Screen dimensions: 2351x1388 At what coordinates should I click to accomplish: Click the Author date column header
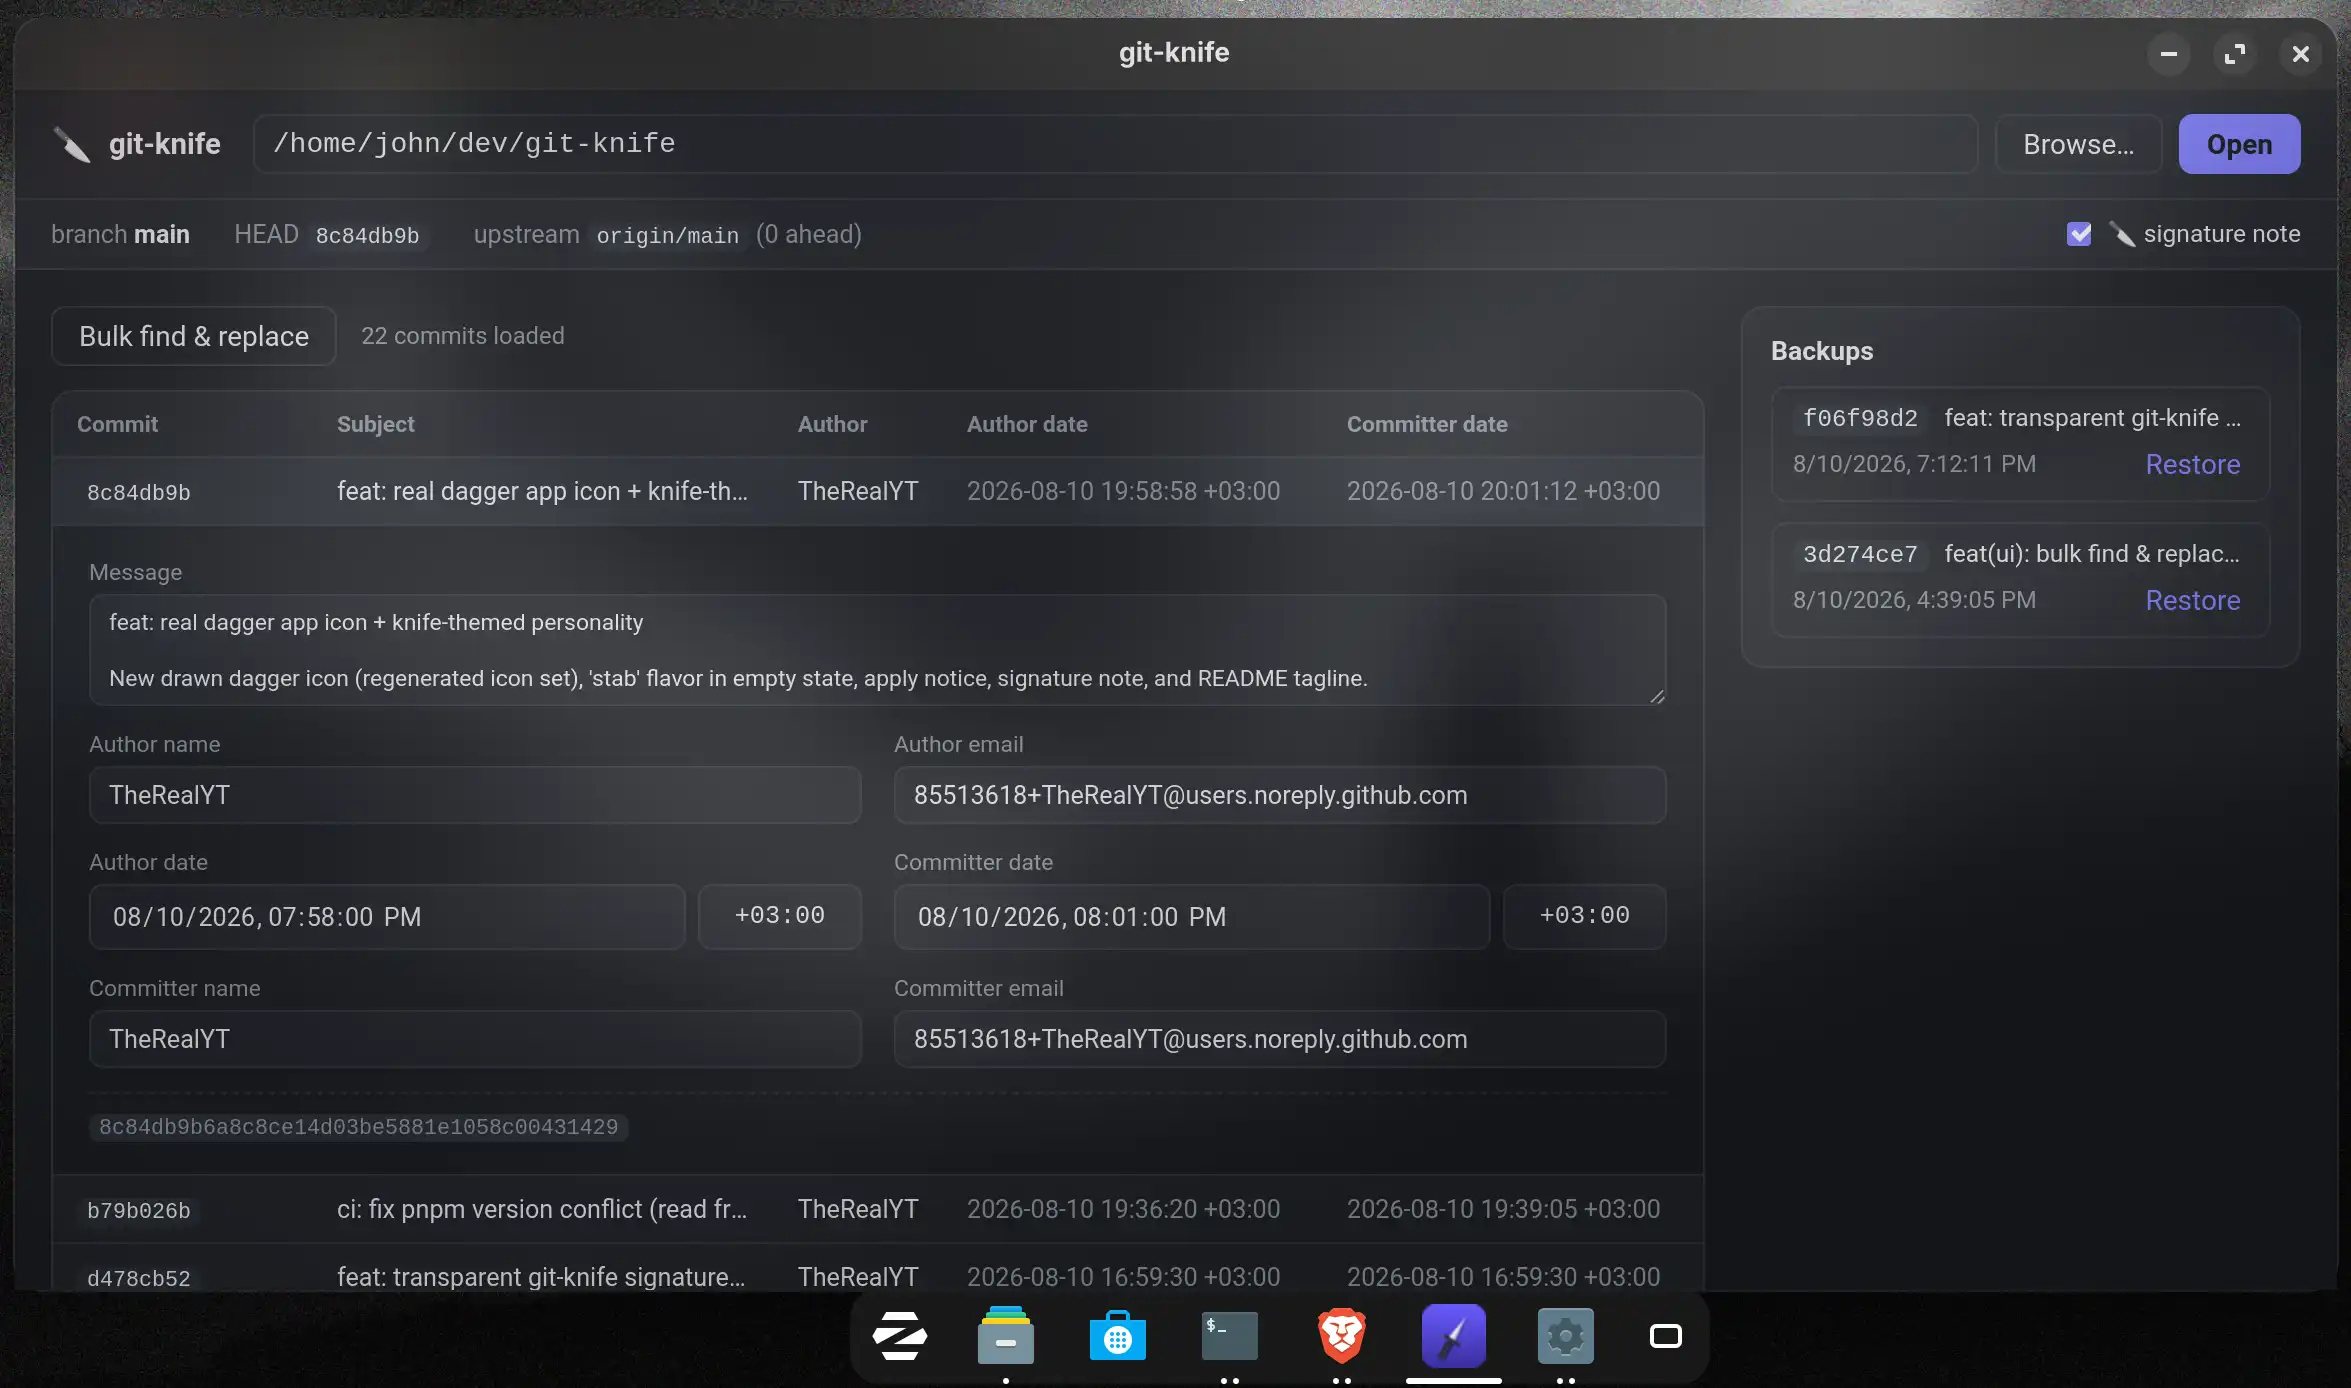(1027, 424)
